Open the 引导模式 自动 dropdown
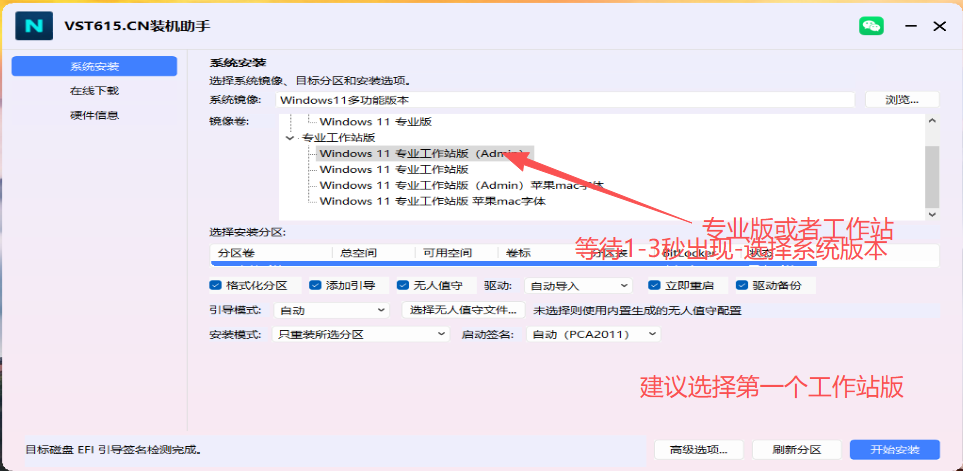Image resolution: width=963 pixels, height=471 pixels. click(x=331, y=310)
